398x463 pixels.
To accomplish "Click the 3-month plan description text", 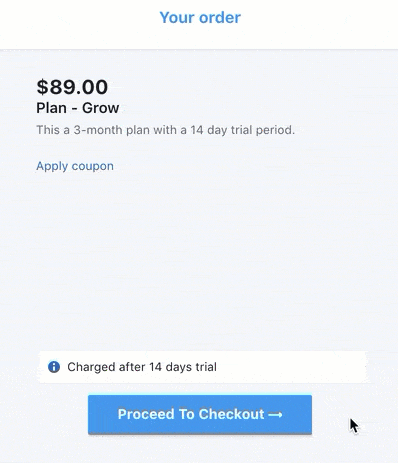I will 166,130.
